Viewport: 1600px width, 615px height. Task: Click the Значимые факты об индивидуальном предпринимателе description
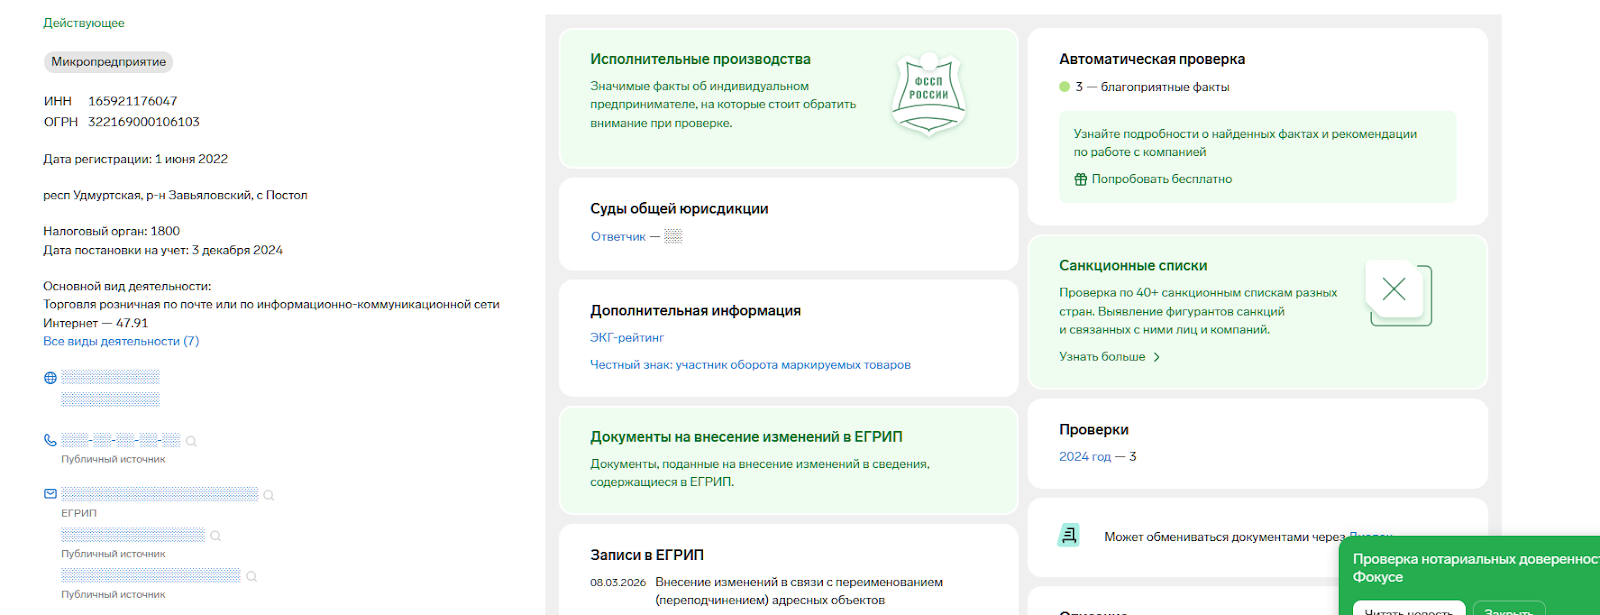(723, 105)
